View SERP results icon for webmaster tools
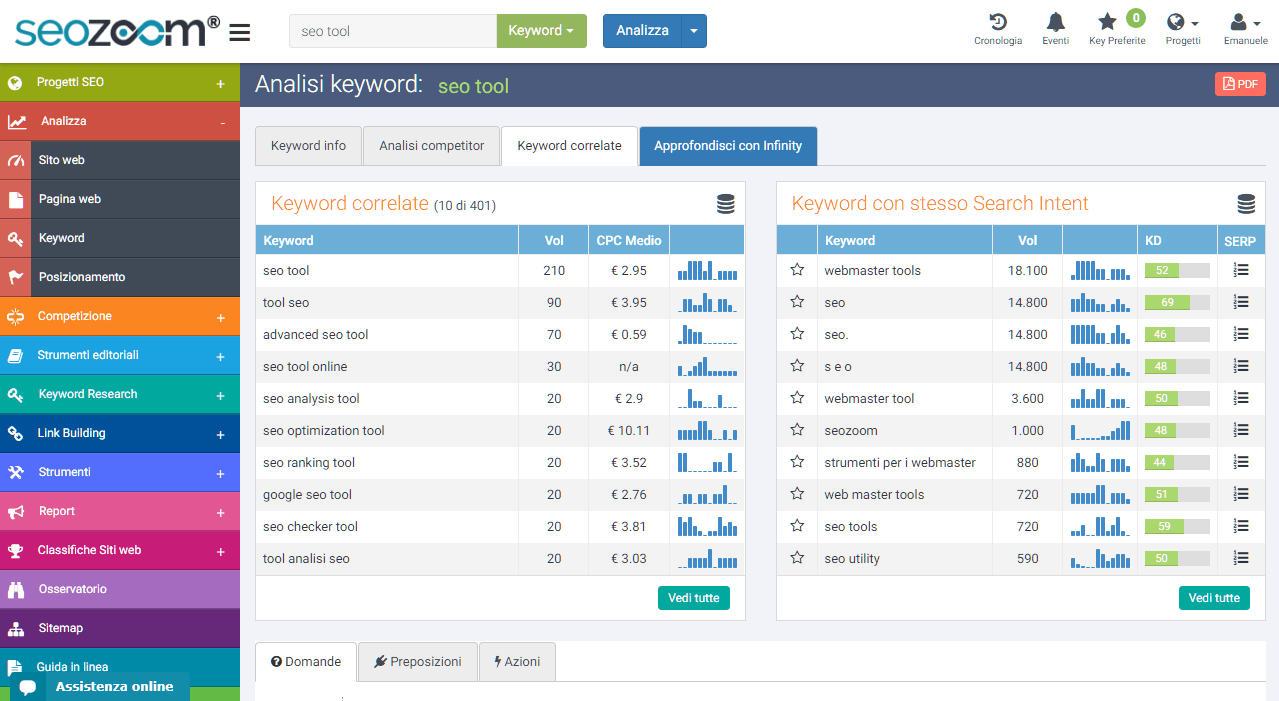Image resolution: width=1279 pixels, height=701 pixels. [1240, 270]
